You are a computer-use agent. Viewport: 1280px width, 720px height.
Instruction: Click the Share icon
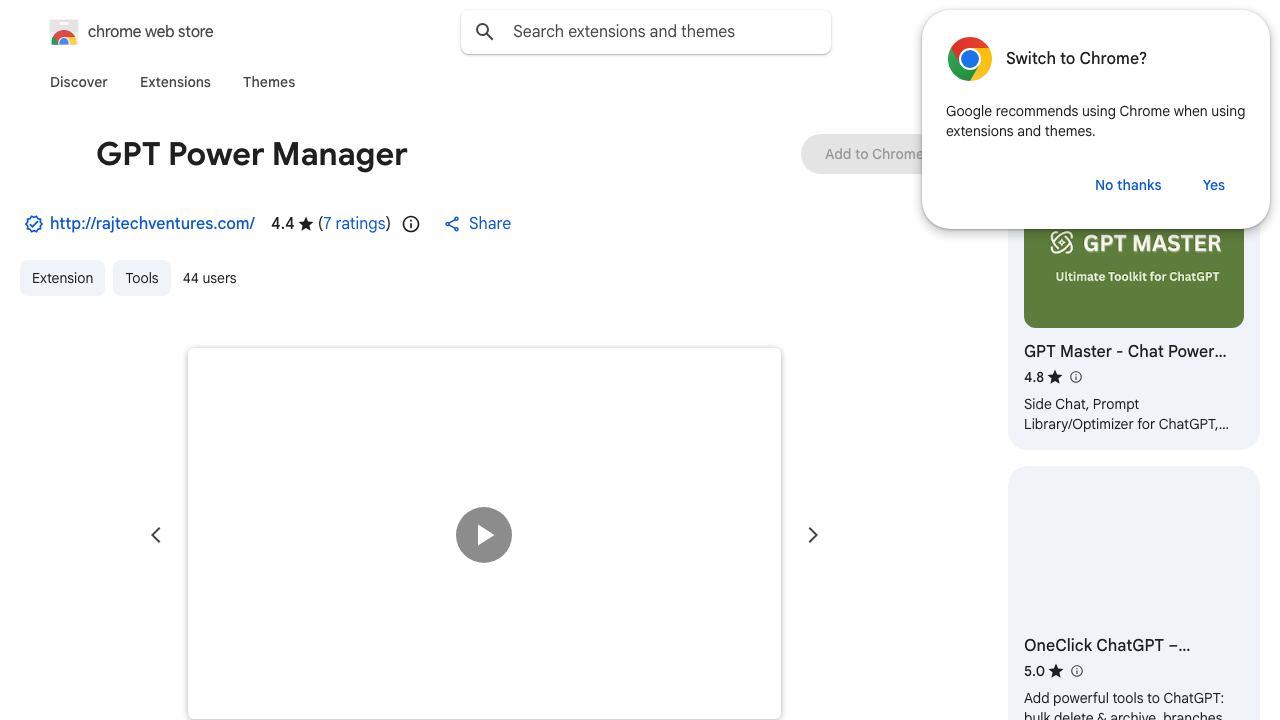(452, 224)
